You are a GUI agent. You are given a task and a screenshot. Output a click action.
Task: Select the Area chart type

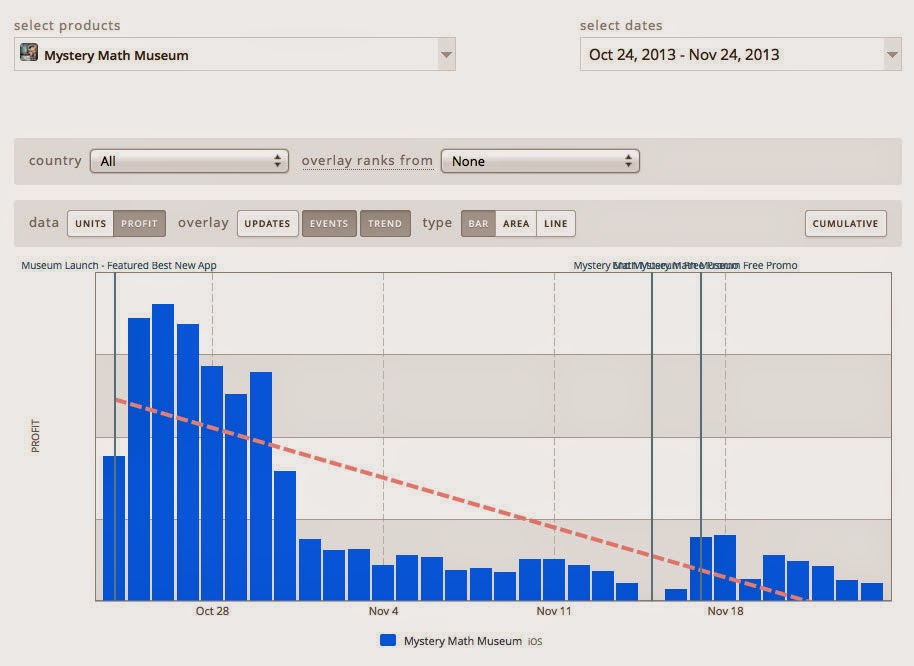click(x=516, y=224)
